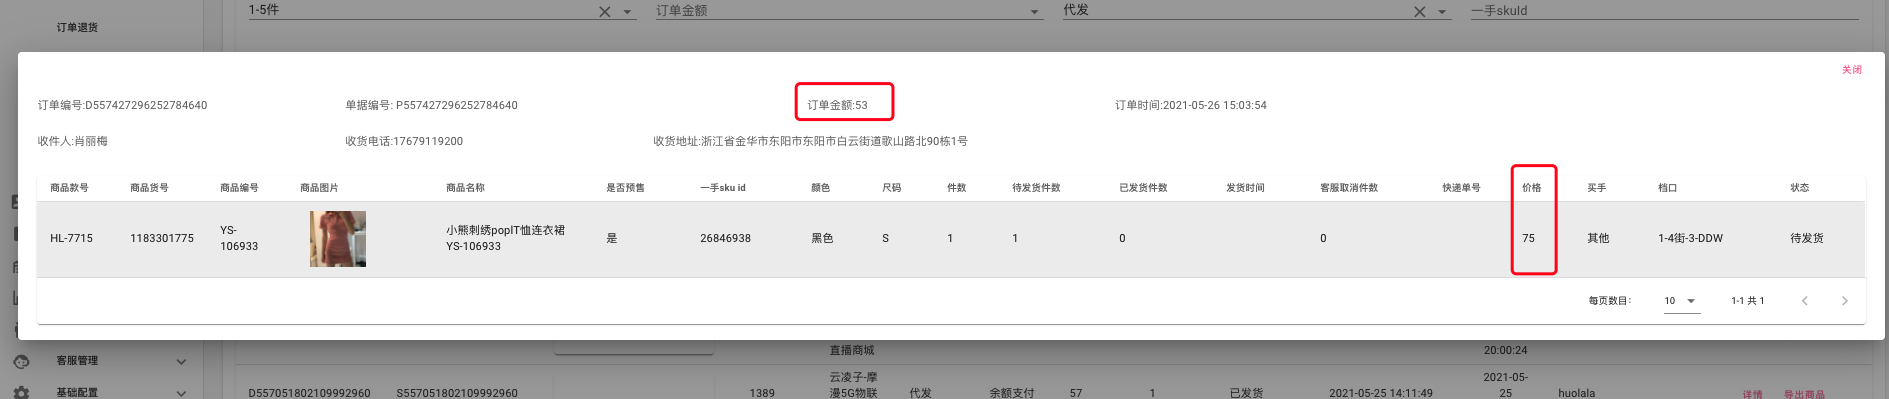
Task: Clear the 1-5件 filter selection
Action: point(604,12)
